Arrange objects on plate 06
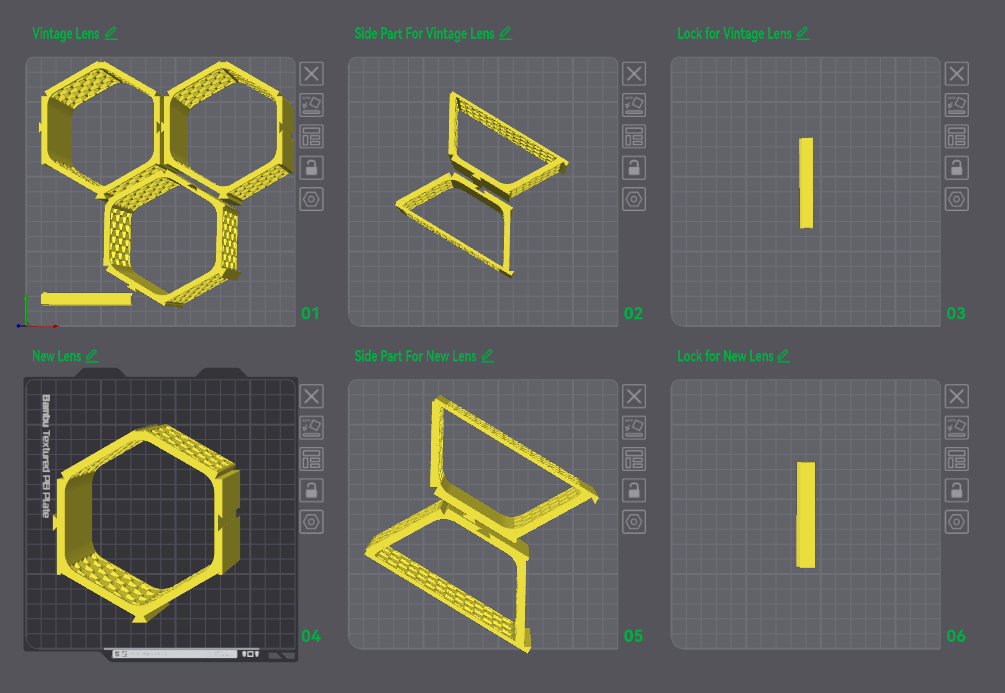Viewport: 1005px width, 693px height. [957, 459]
